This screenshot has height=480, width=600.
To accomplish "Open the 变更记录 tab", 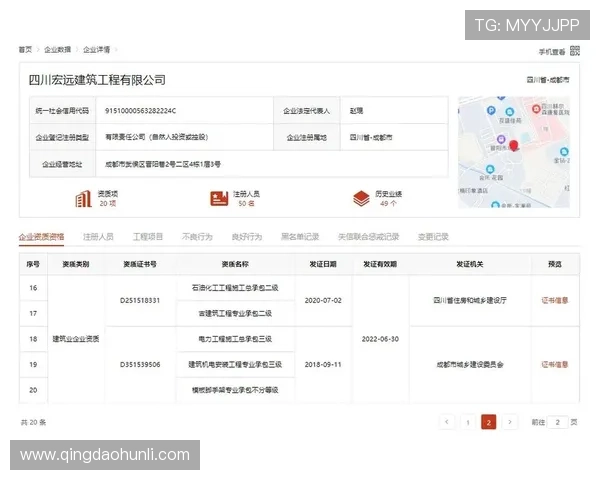I will [x=433, y=237].
